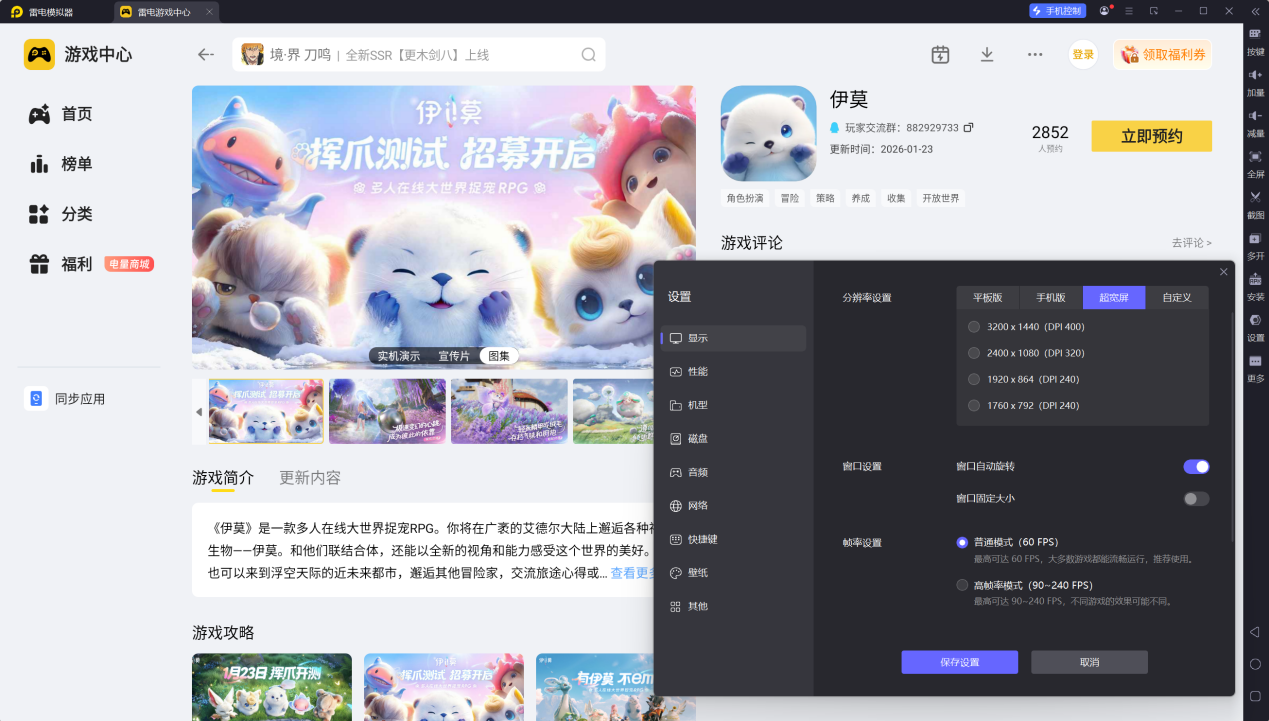Screen dimensions: 1269x721
Task: Click the 保存设置 button
Action: pos(959,662)
